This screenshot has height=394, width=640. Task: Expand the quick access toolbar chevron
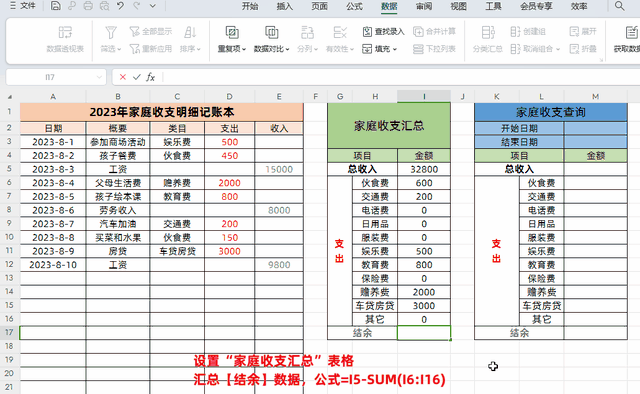[153, 6]
